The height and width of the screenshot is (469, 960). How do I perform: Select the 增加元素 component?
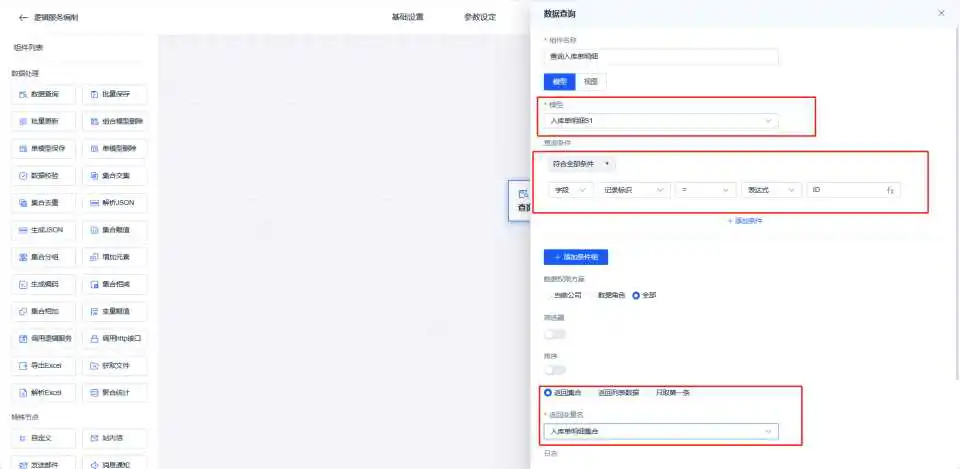tap(114, 257)
